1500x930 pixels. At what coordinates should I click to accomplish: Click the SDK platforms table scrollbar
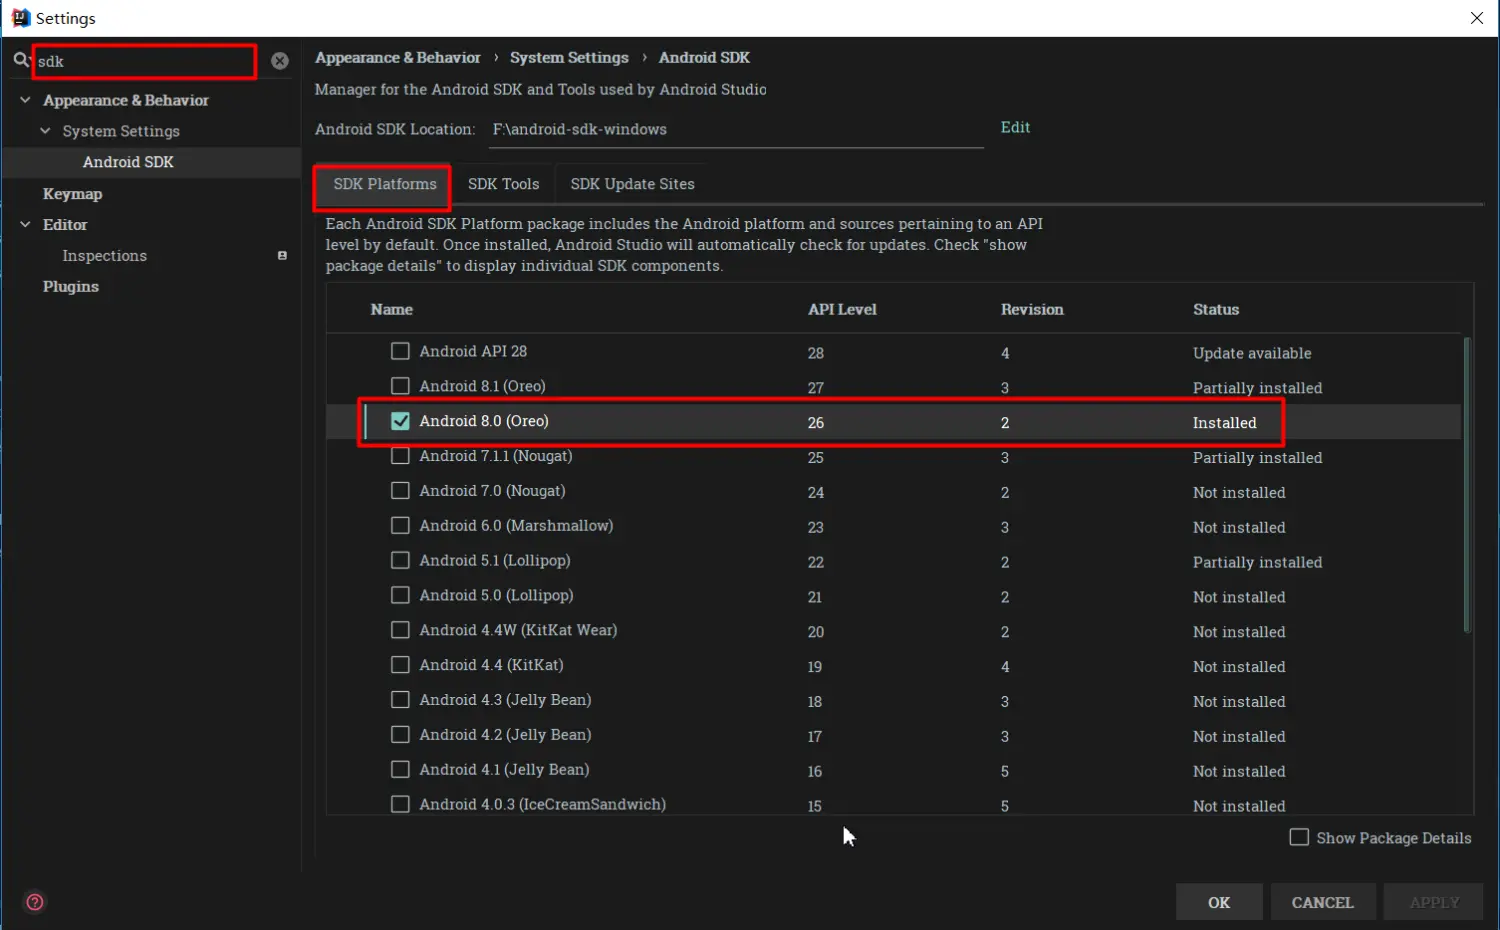point(1467,485)
